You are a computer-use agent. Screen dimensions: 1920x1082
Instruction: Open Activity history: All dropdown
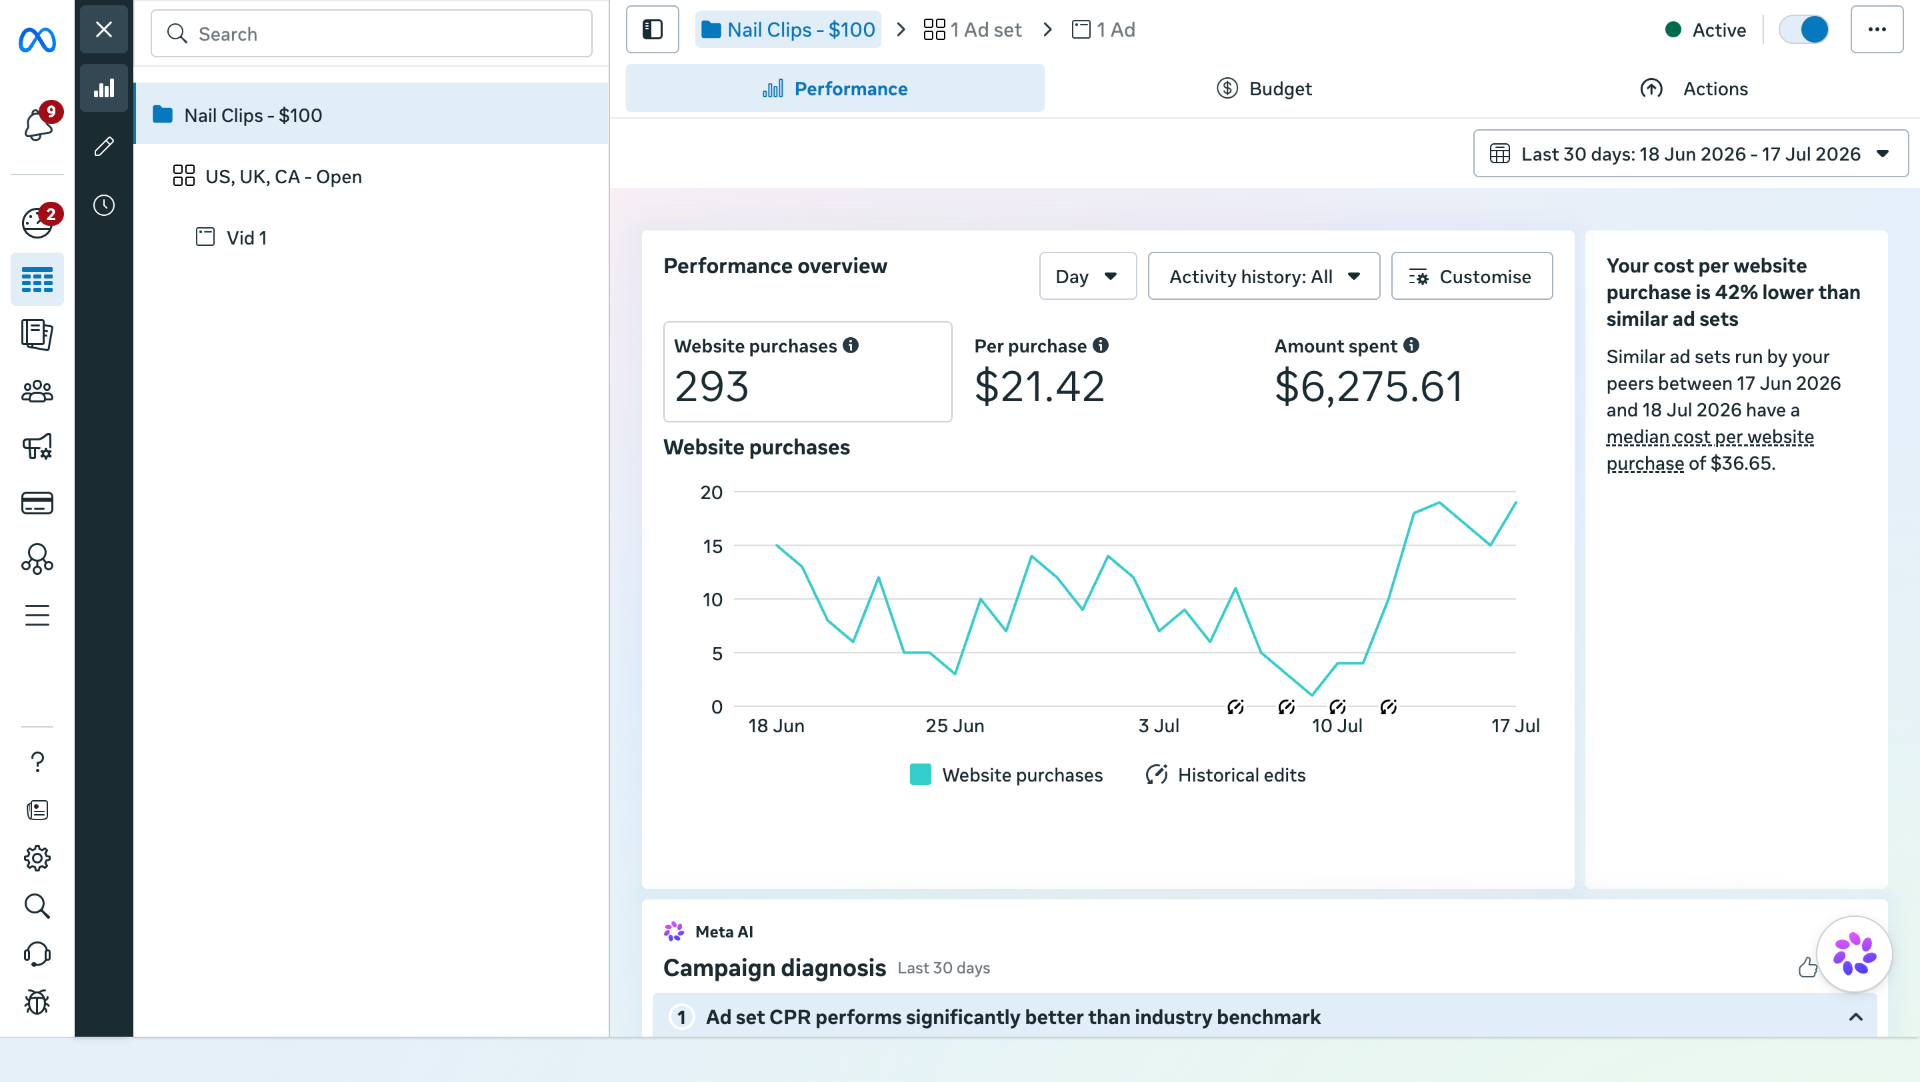[x=1264, y=276]
